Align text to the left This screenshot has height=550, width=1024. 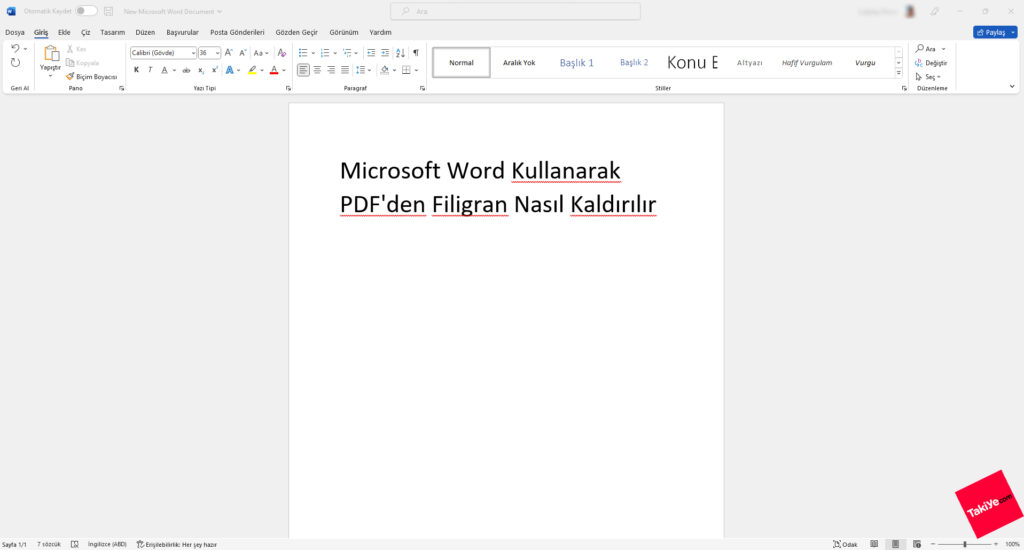coord(303,70)
